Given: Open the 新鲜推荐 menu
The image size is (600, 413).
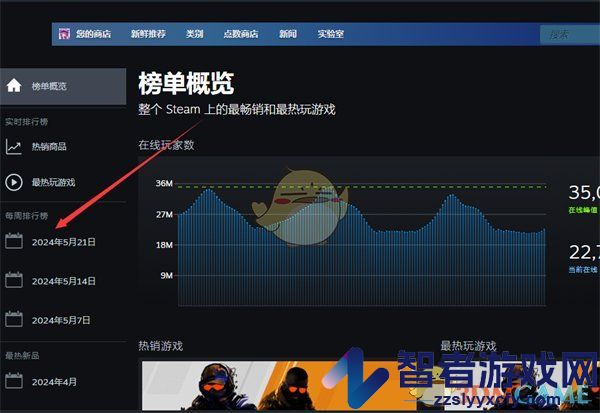Looking at the screenshot, I should [x=148, y=34].
